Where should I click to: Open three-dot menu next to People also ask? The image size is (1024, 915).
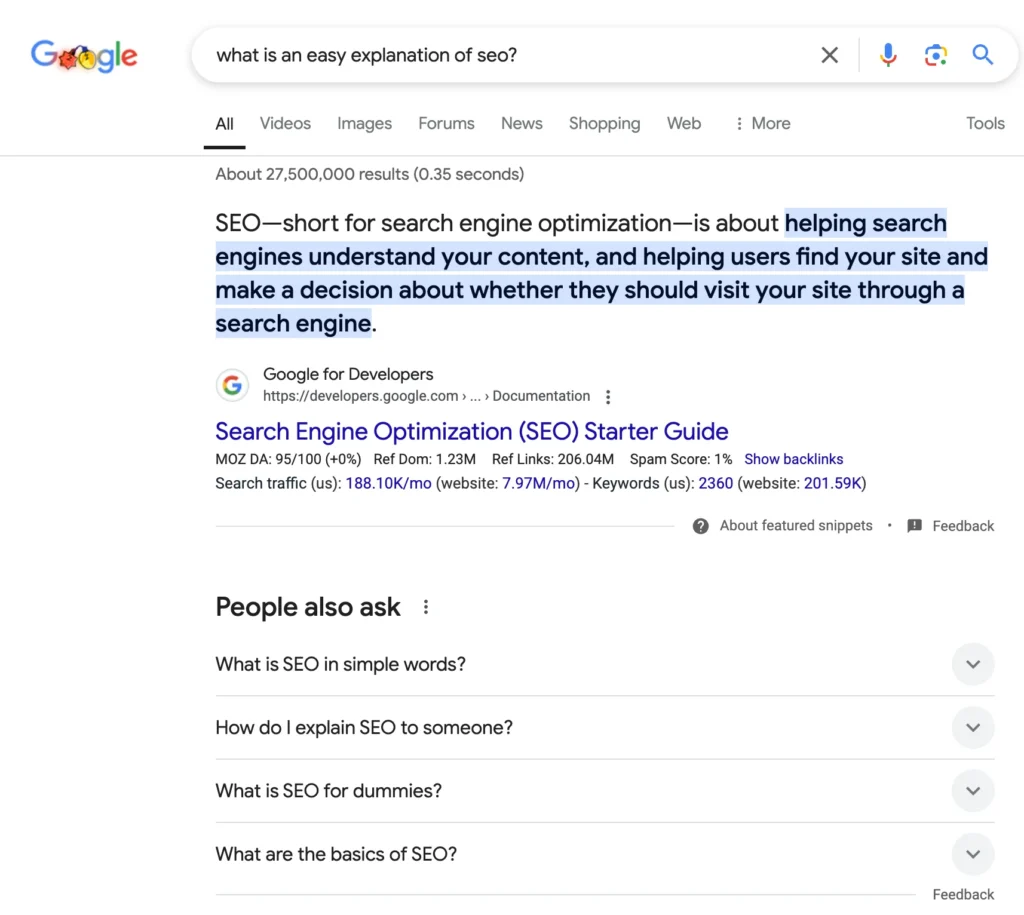coord(426,607)
